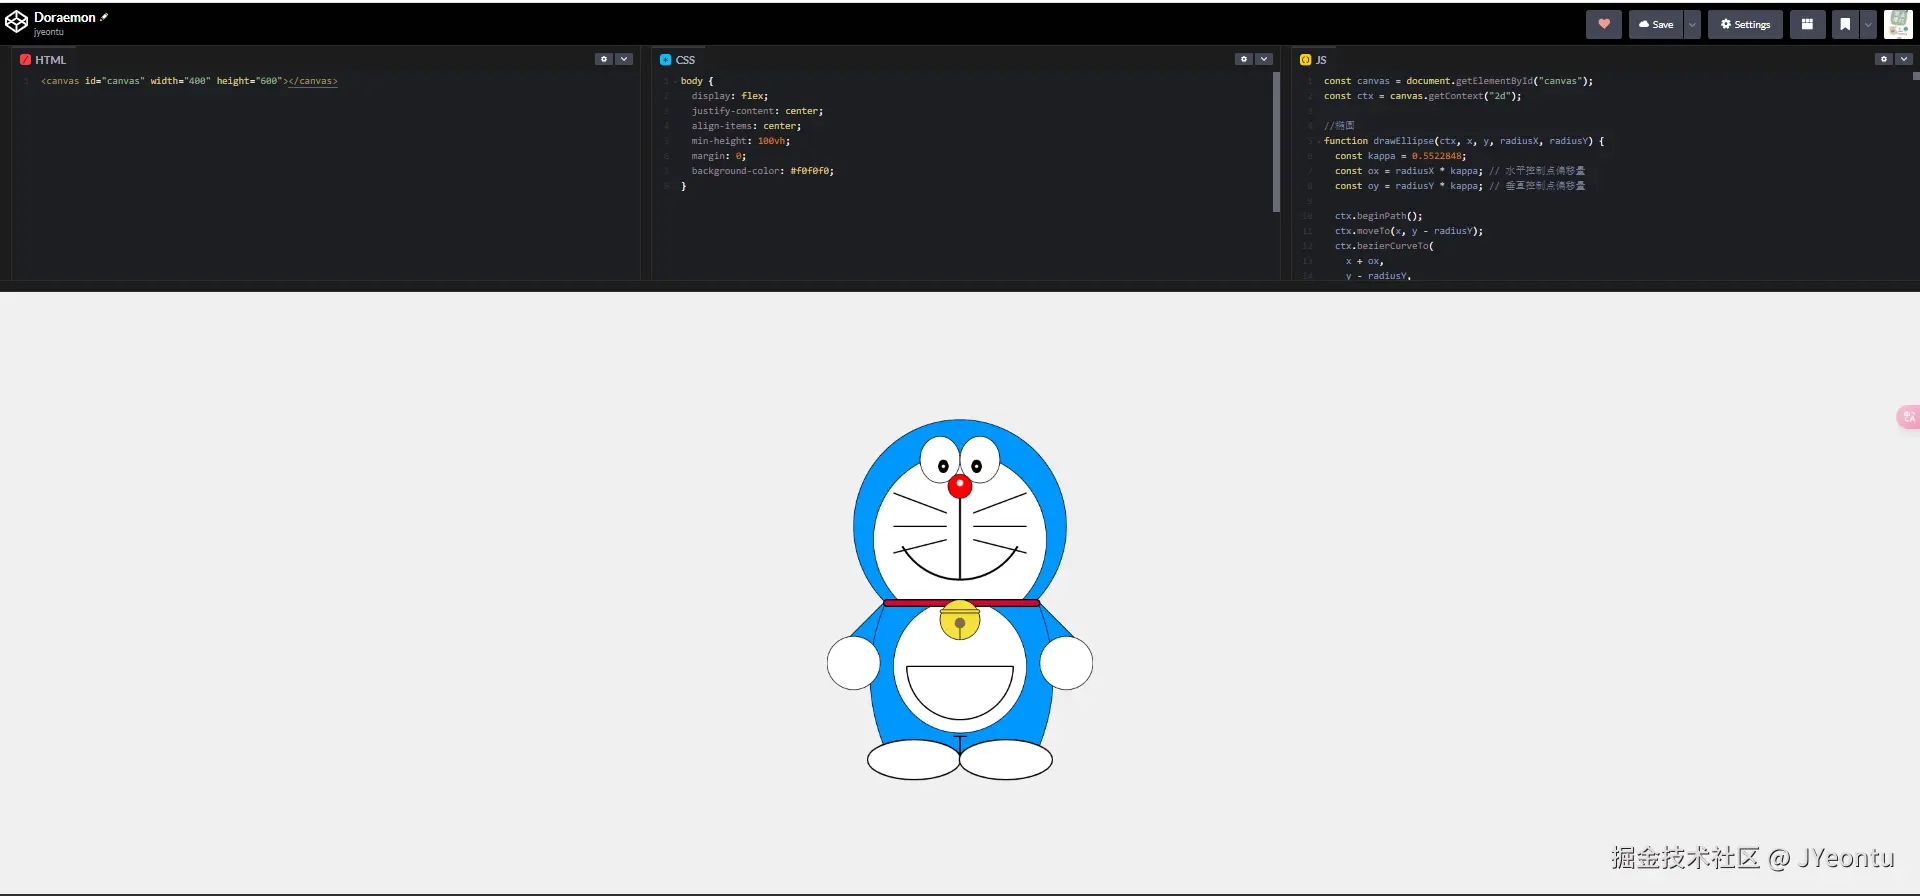Image resolution: width=1920 pixels, height=896 pixels.
Task: Click the ctx.beginPath() line
Action: pos(1379,216)
